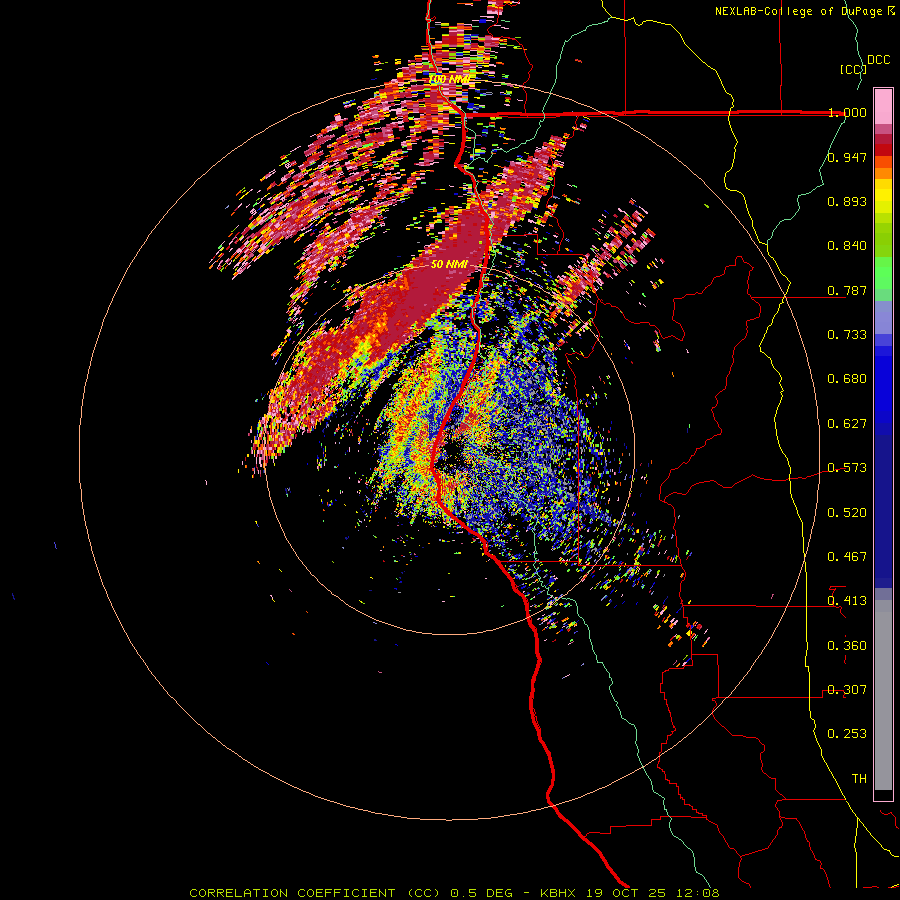This screenshot has width=900, height=900.
Task: Click the 0.947 legend value
Action: [x=847, y=157]
